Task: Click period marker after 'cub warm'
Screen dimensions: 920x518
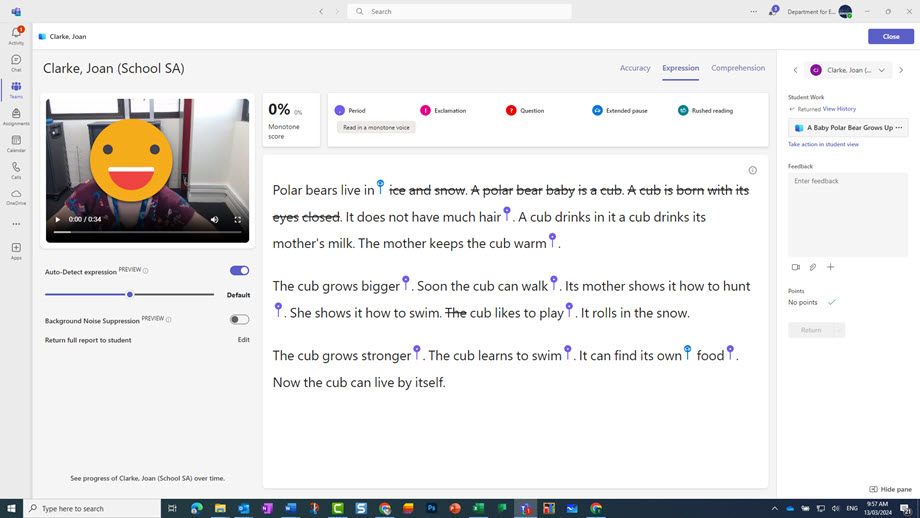Action: coord(552,240)
